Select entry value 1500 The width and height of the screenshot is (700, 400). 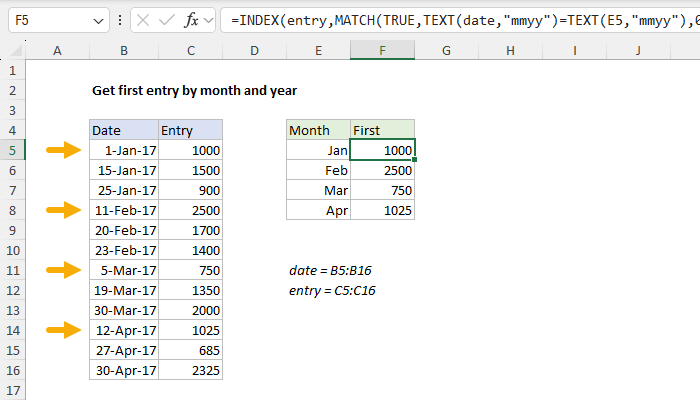191,171
